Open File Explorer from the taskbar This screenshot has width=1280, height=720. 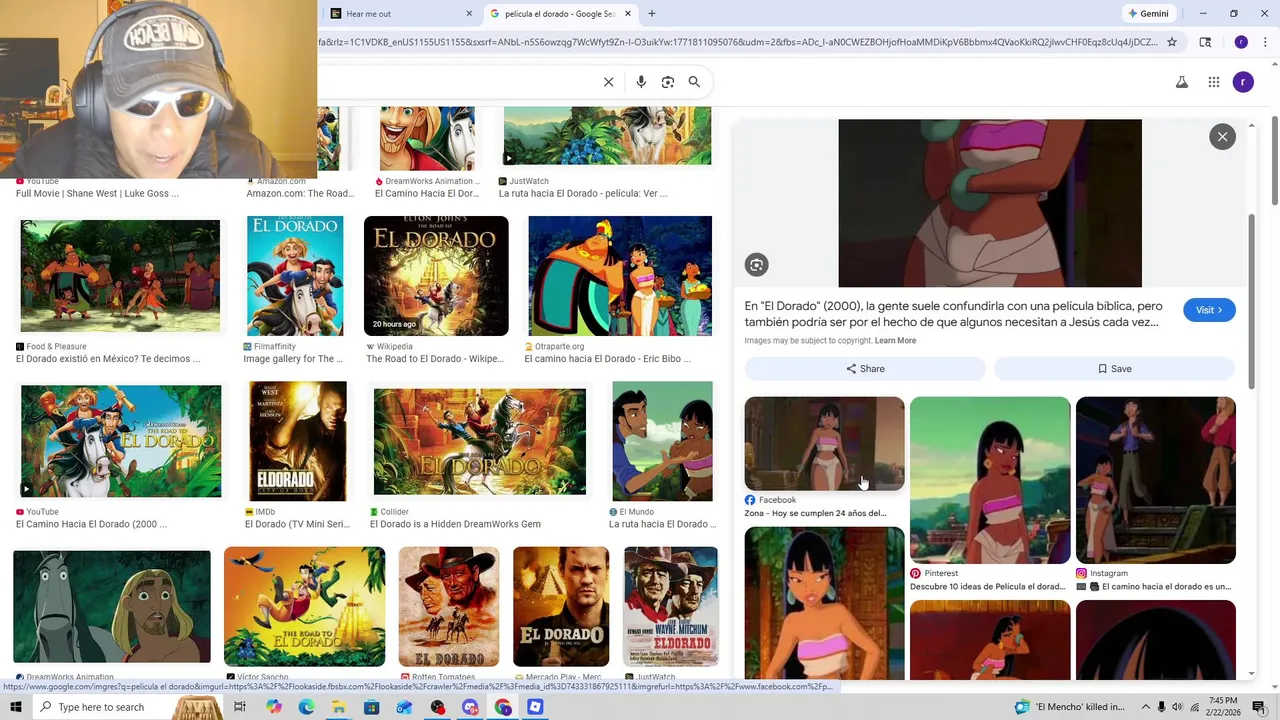point(339,707)
